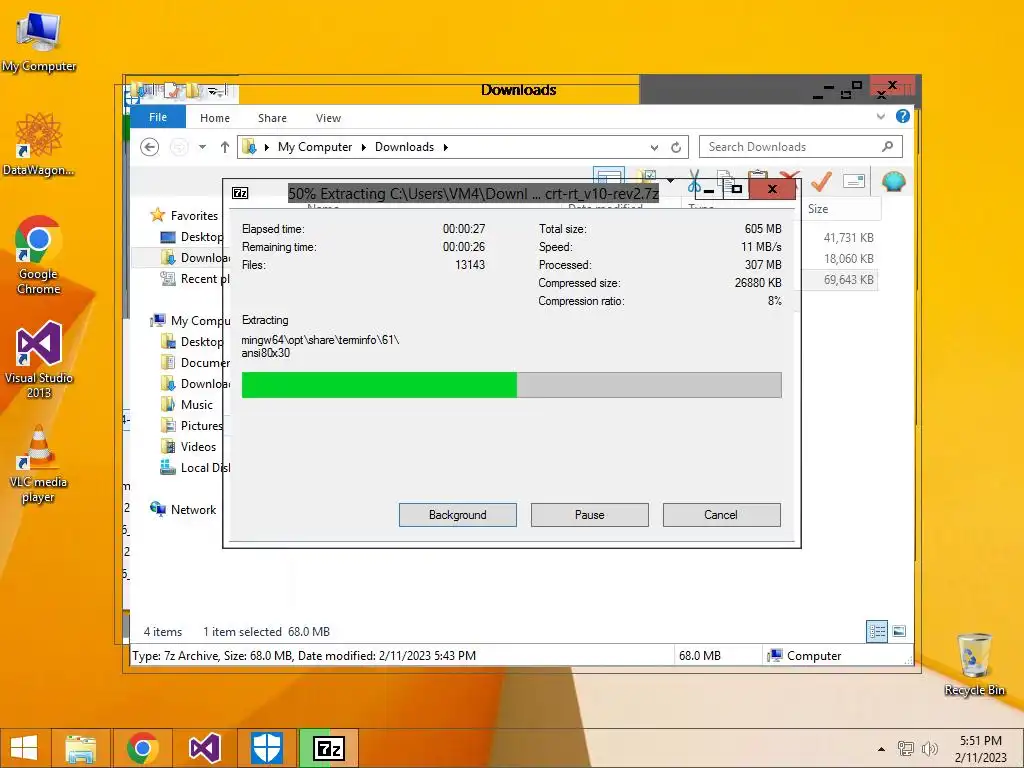This screenshot has width=1024, height=768.
Task: Open the Home ribbon tab
Action: point(215,118)
